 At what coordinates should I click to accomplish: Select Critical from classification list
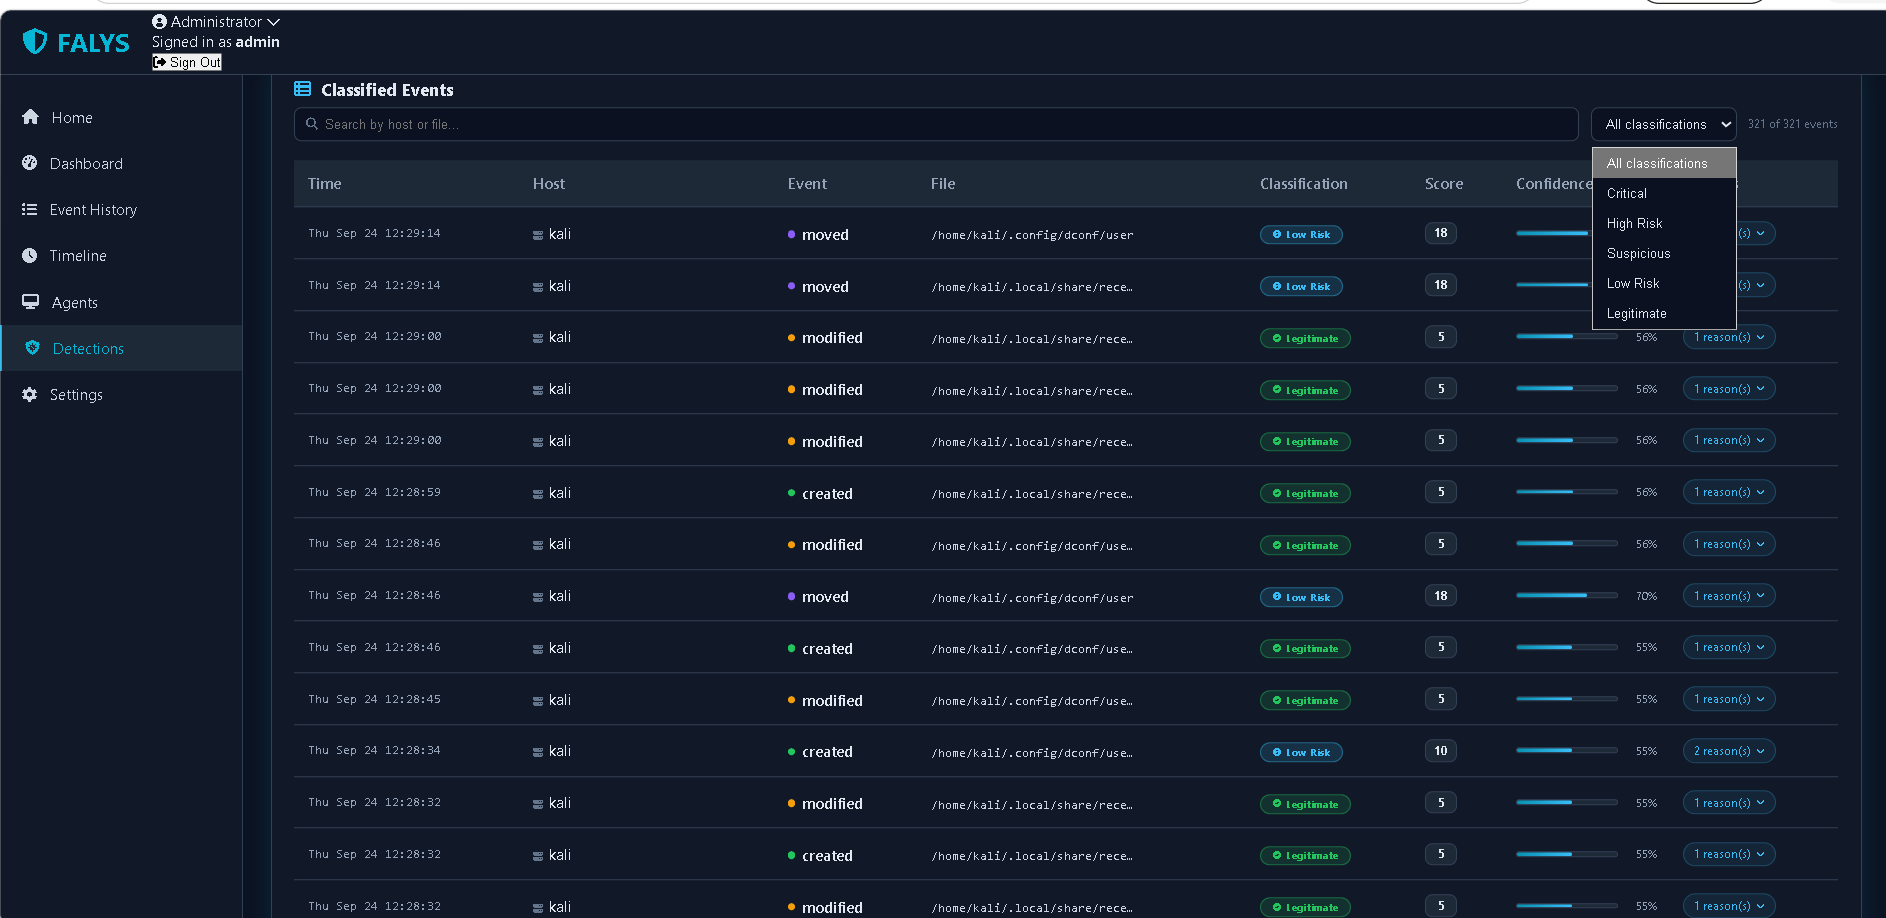(1664, 193)
